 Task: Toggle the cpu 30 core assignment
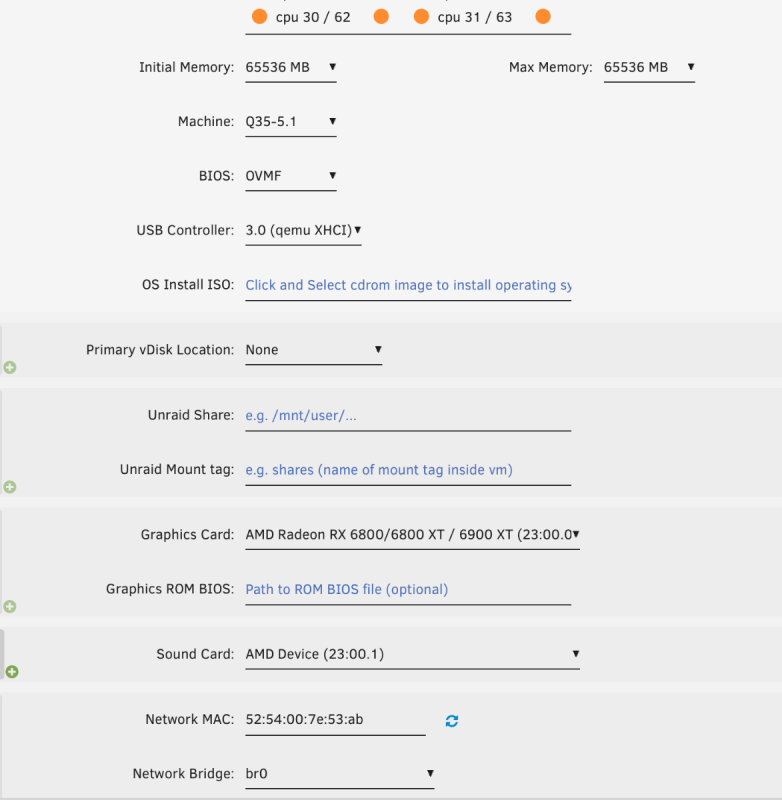260,17
